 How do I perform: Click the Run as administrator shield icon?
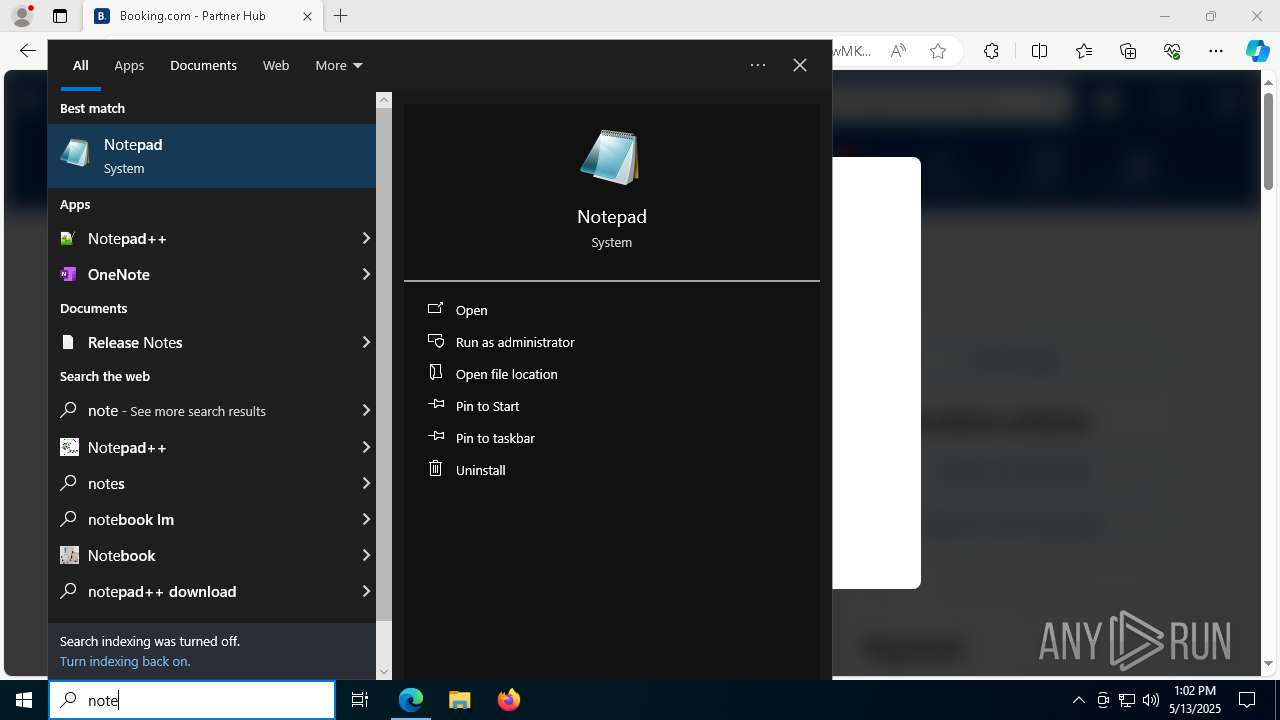tap(435, 341)
